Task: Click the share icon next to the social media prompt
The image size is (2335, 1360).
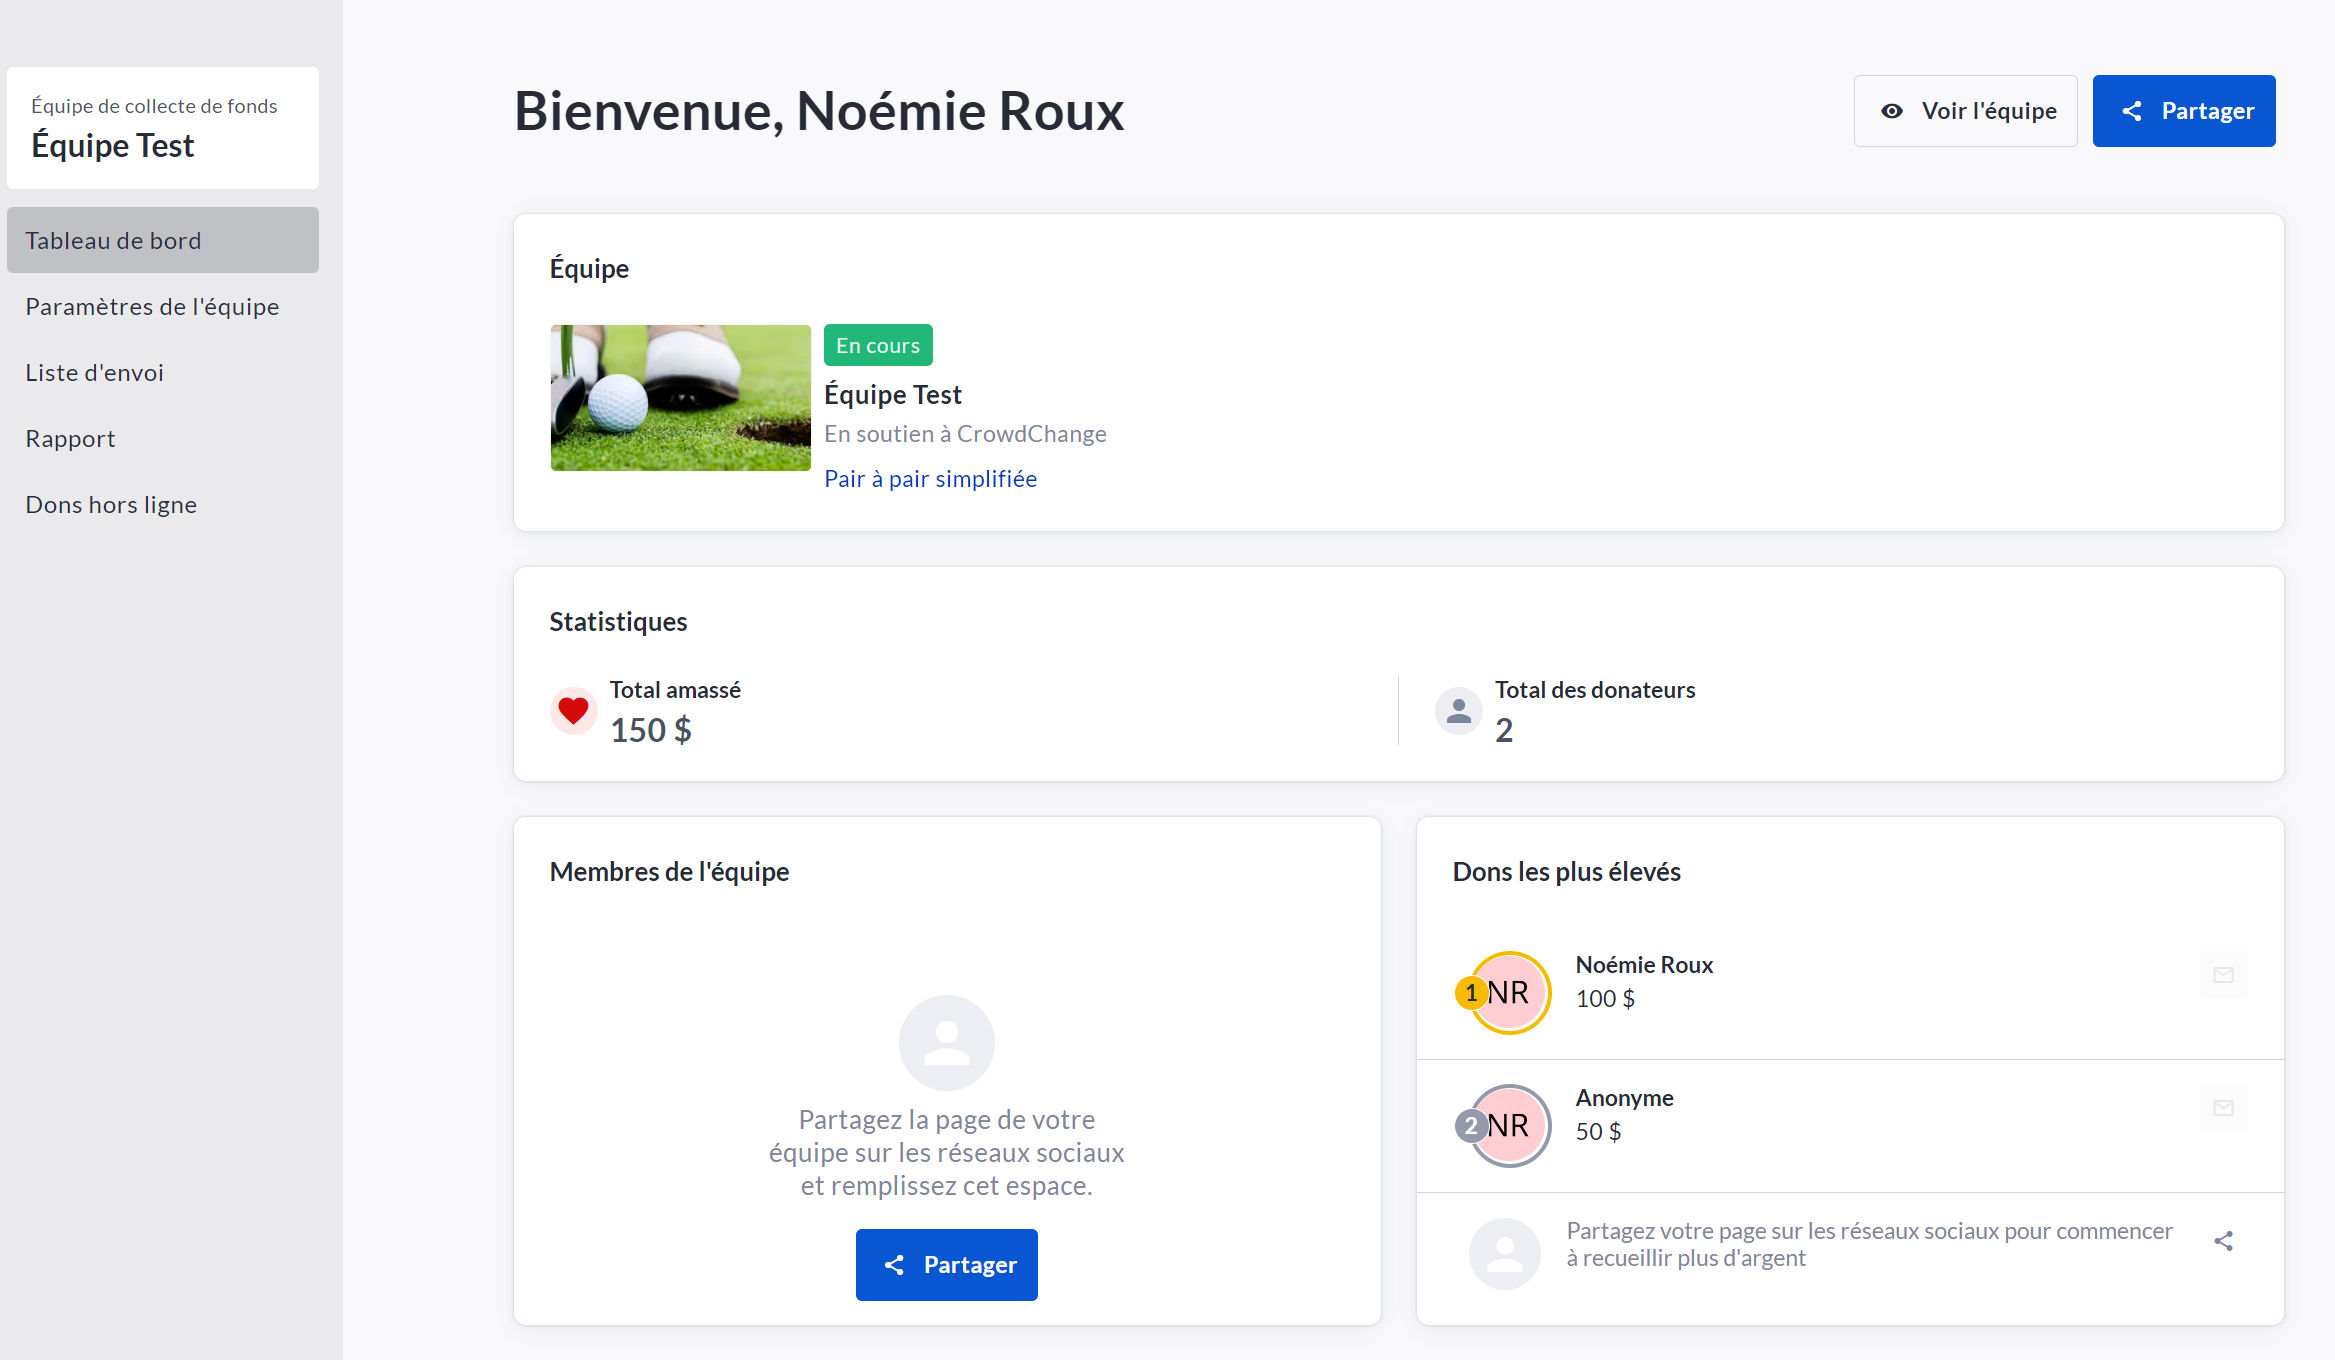Action: pos(2223,1241)
